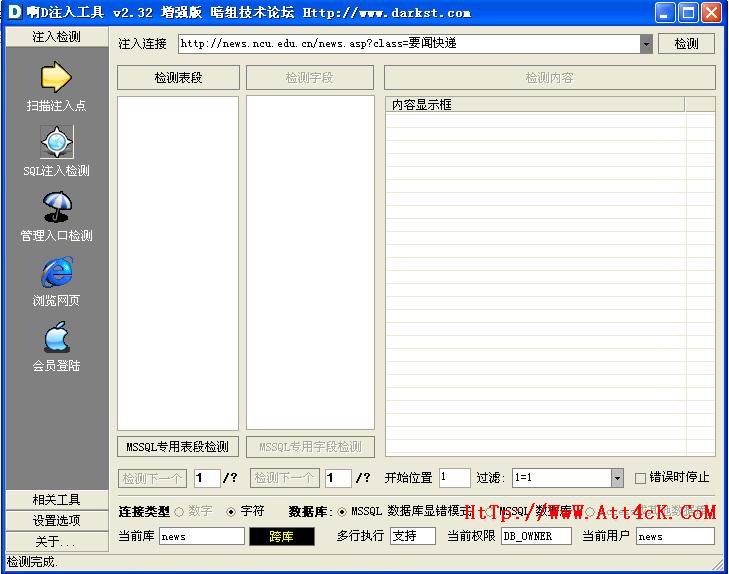Open the 关于... sidebar tab
This screenshot has height=574, width=729.
pos(57,541)
